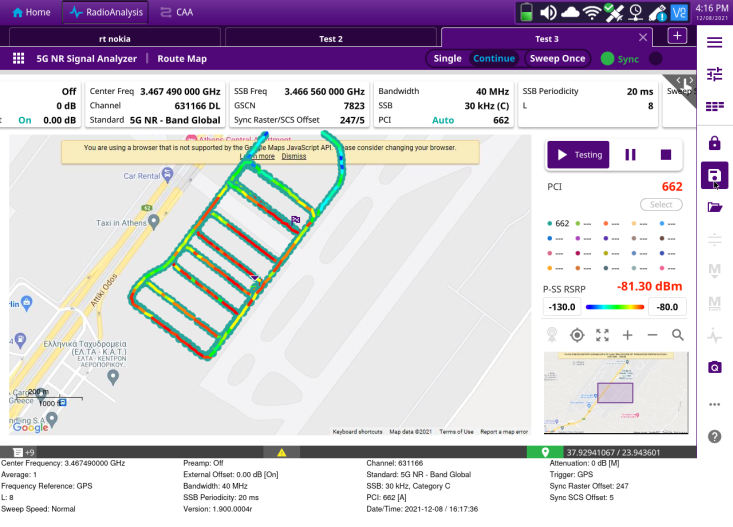Toggle the External Offset On setting
The image size is (733, 527).
pos(25,120)
